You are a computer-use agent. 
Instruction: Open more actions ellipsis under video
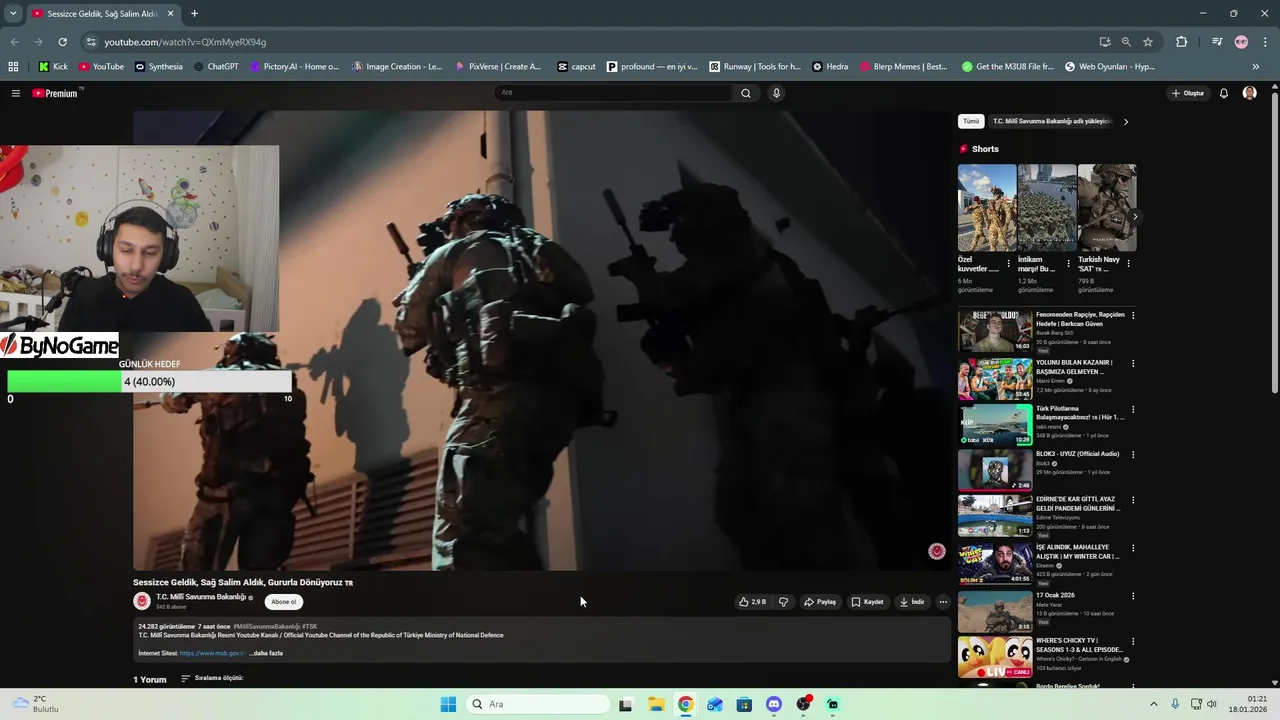(943, 602)
